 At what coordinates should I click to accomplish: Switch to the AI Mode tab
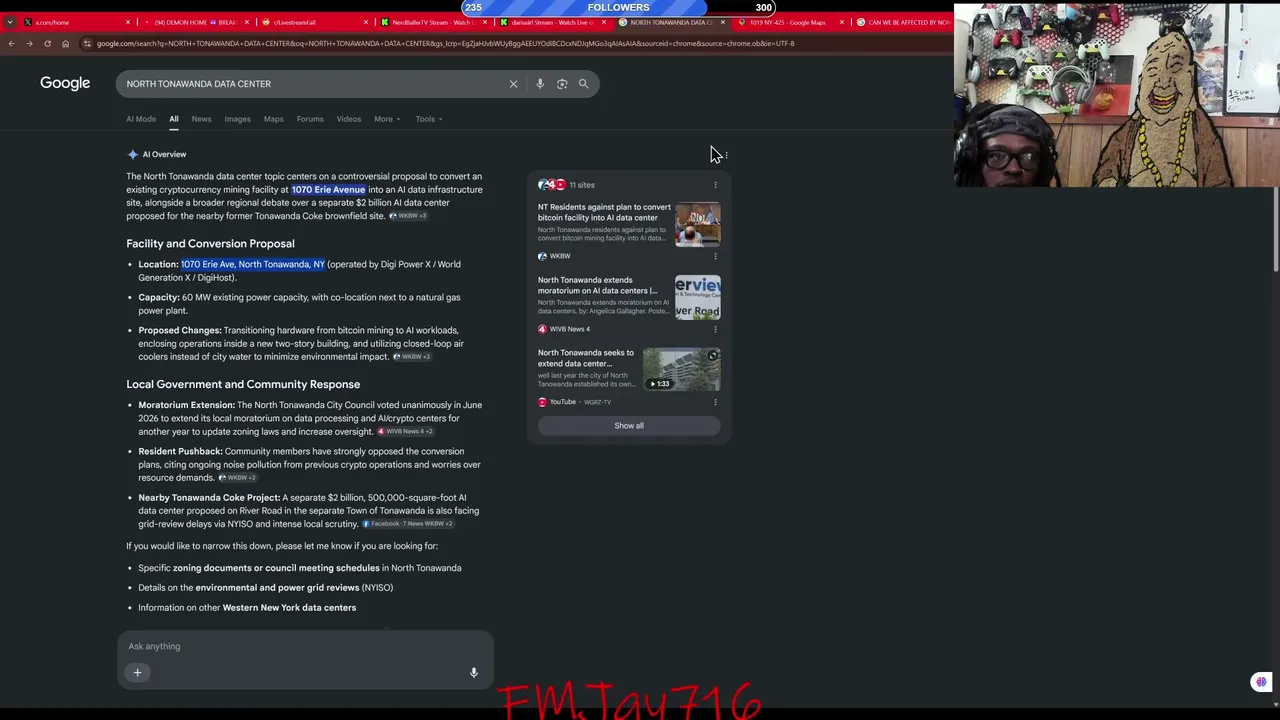coord(141,119)
